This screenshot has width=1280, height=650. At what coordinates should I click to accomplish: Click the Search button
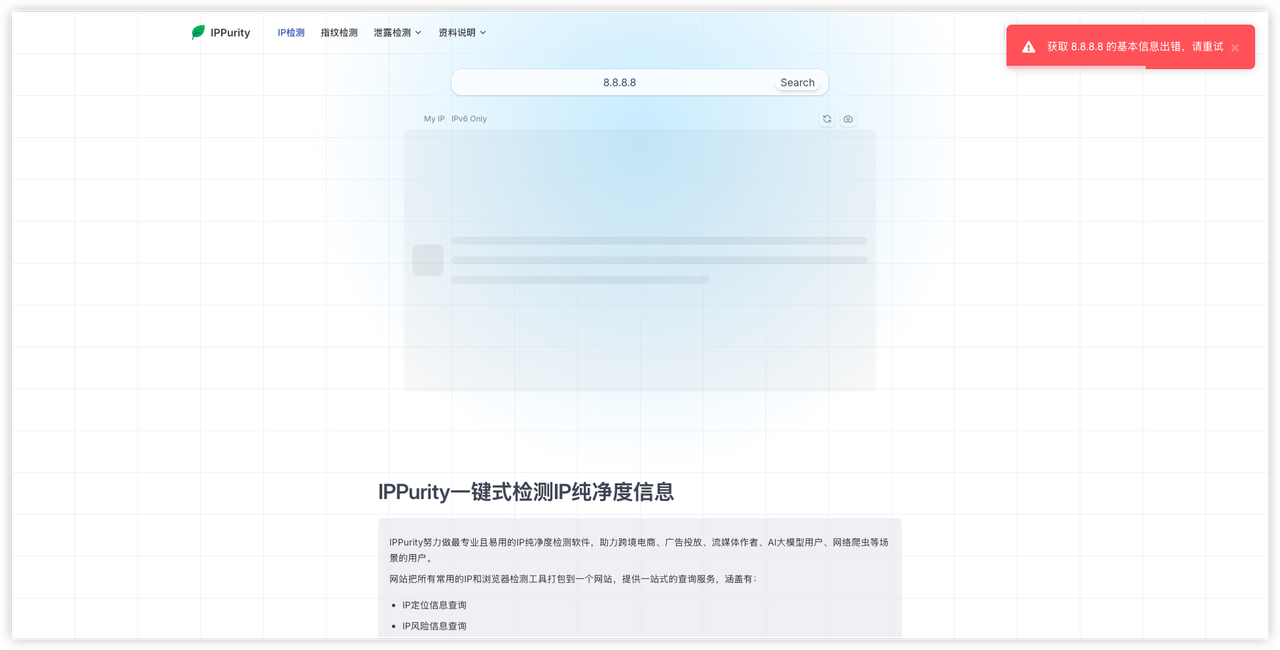(798, 83)
